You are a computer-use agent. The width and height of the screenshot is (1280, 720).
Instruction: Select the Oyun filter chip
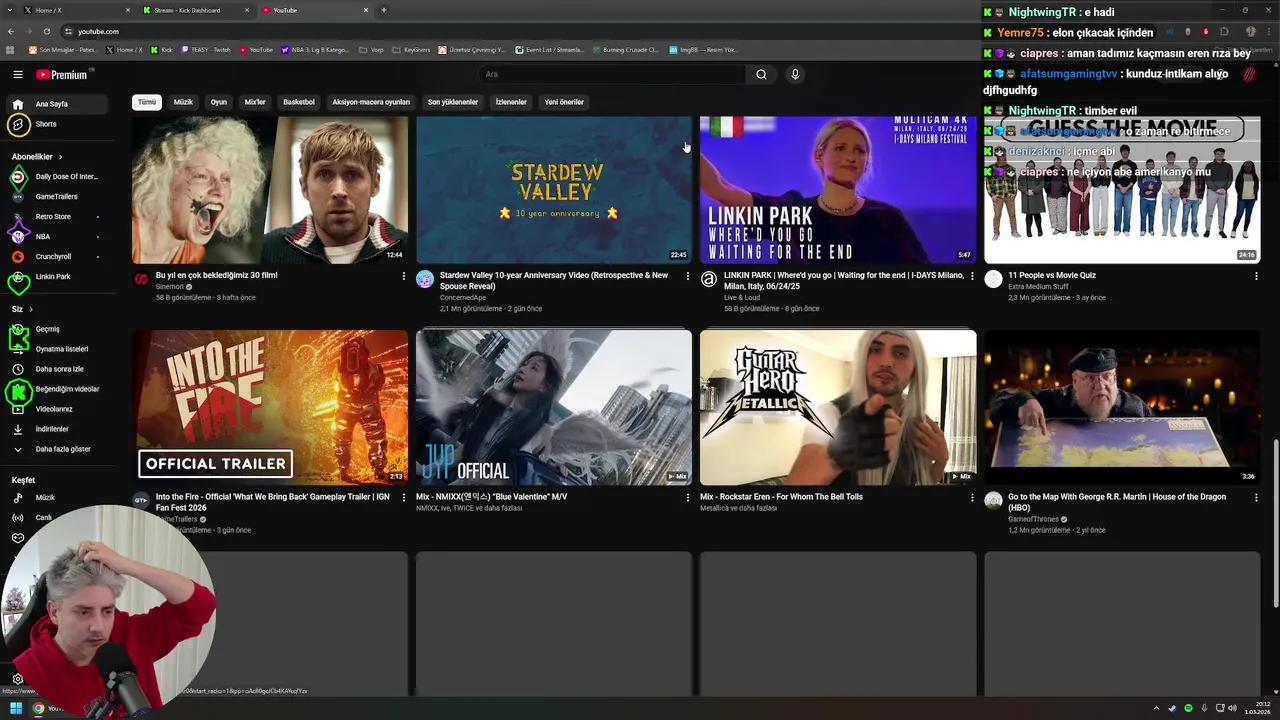coord(219,102)
